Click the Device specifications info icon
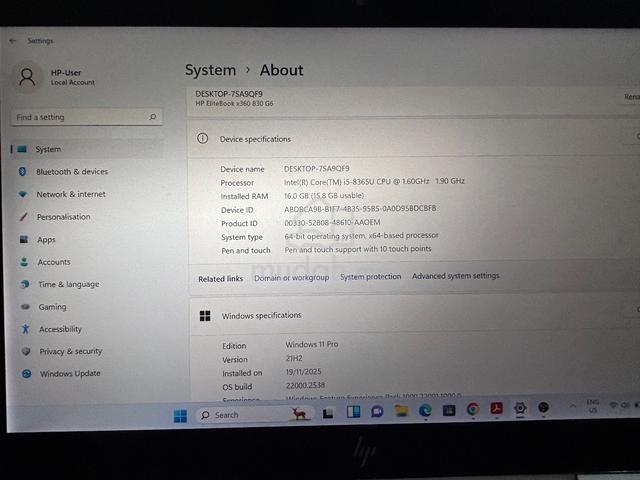 pyautogui.click(x=202, y=138)
